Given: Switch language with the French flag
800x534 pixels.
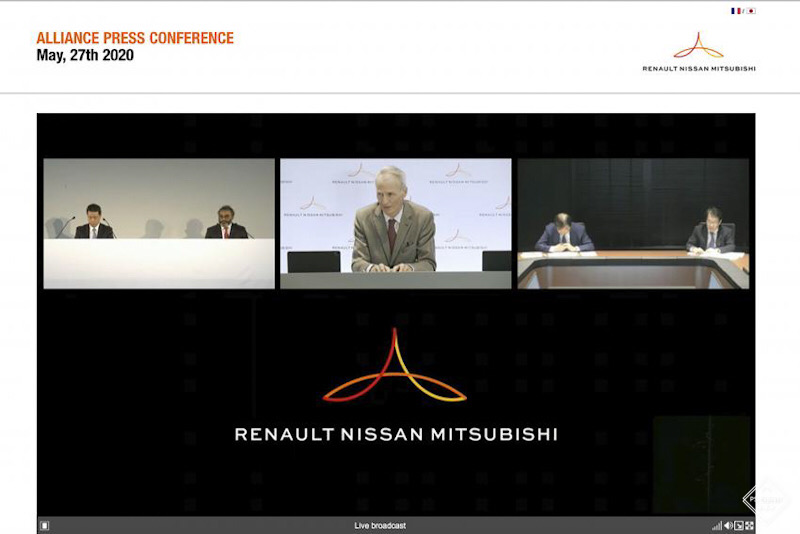Looking at the screenshot, I should pyautogui.click(x=736, y=11).
